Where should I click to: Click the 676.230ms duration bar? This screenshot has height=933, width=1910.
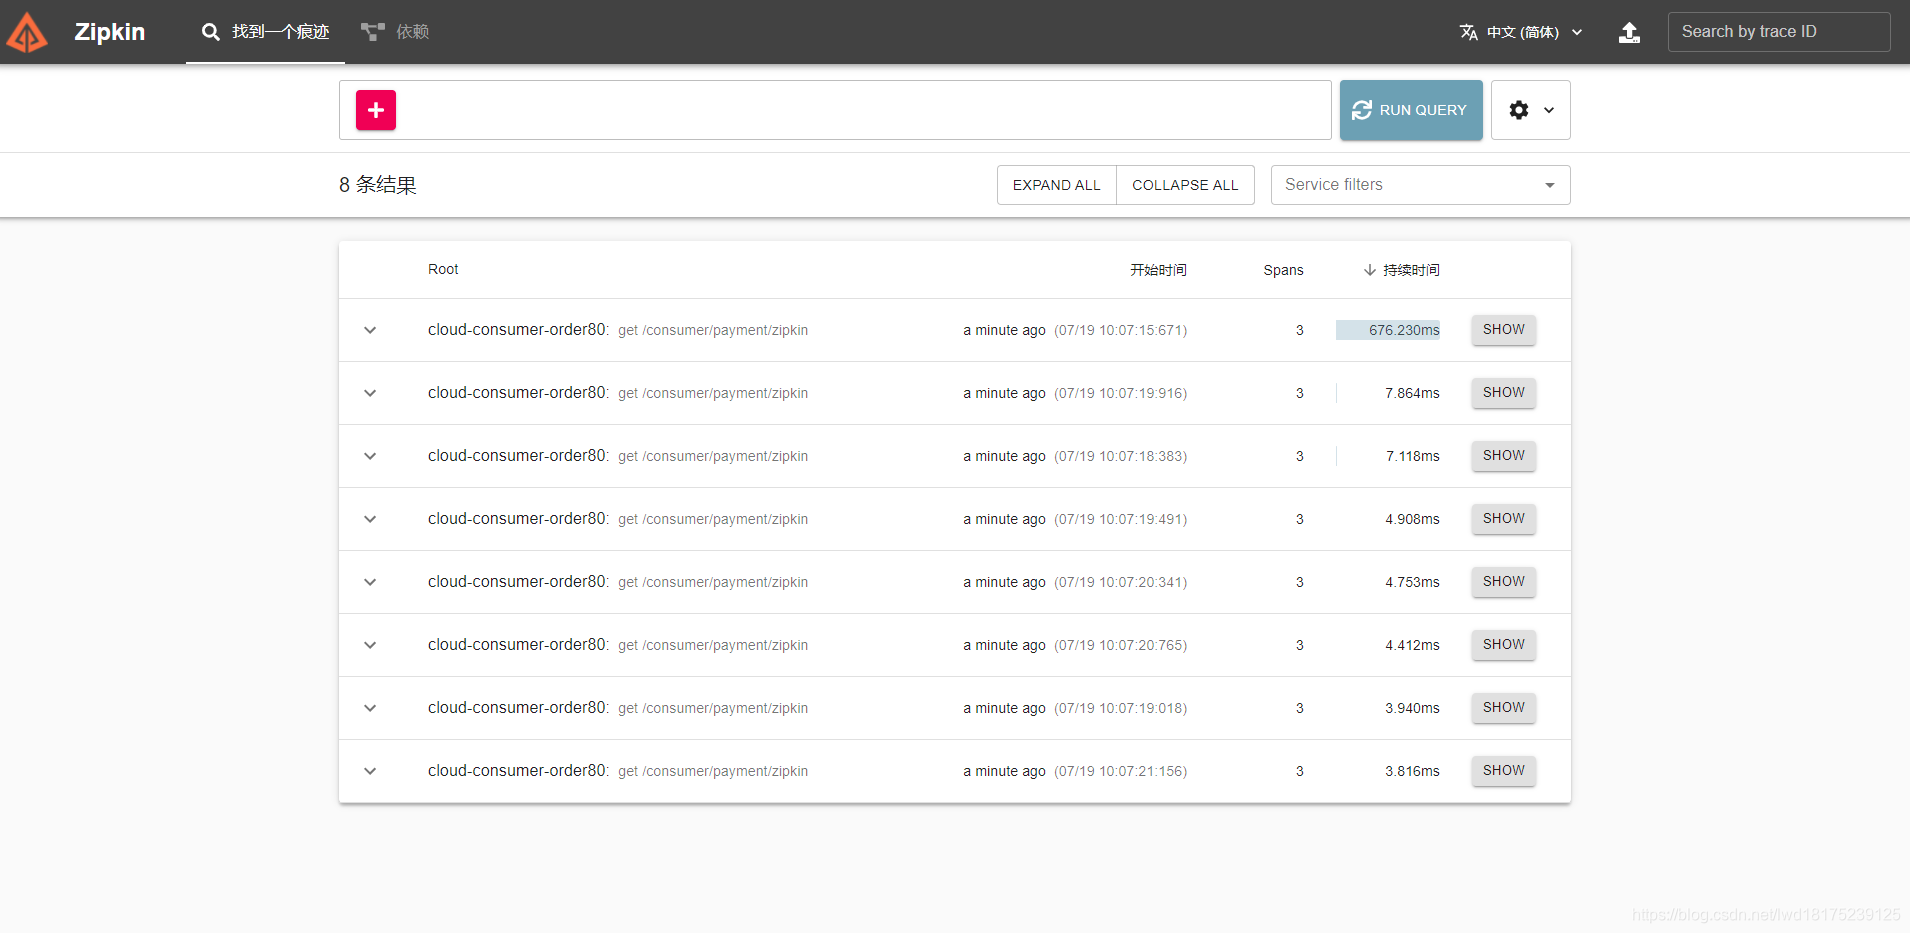coord(1388,330)
